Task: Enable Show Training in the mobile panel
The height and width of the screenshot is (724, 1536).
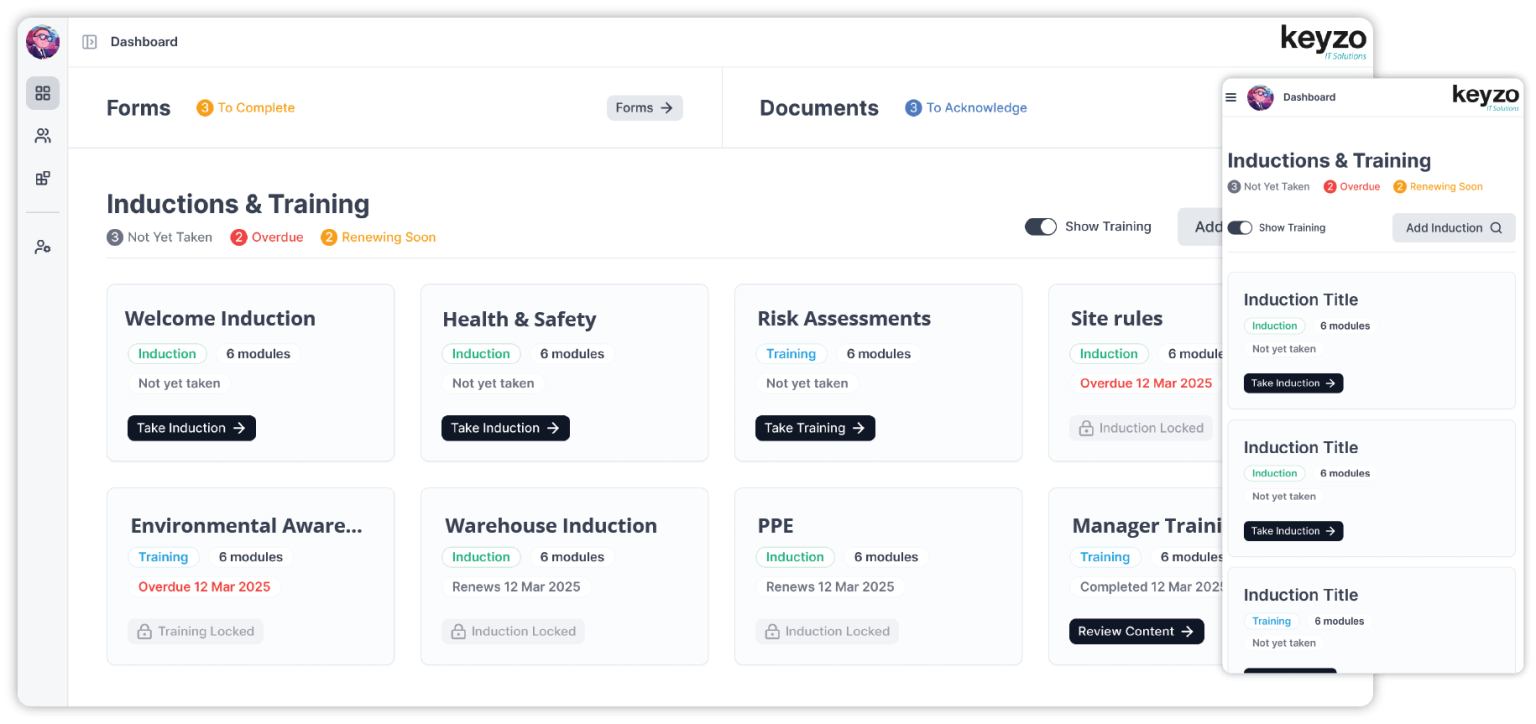Action: (x=1240, y=227)
